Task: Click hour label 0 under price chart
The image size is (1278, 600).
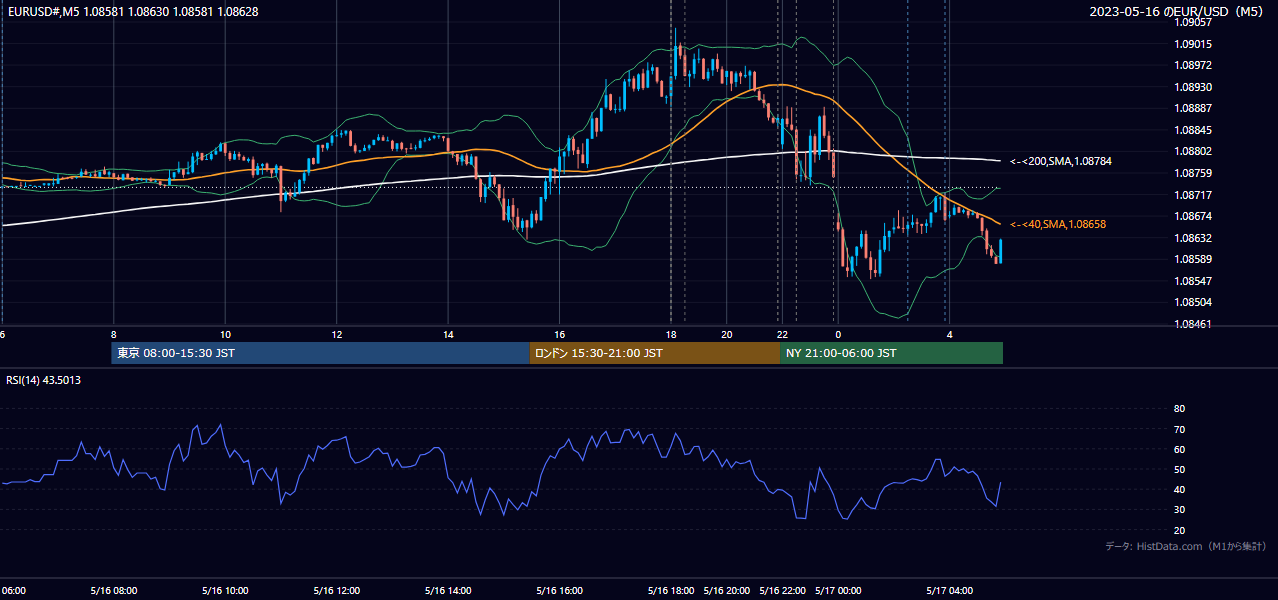Action: point(839,334)
